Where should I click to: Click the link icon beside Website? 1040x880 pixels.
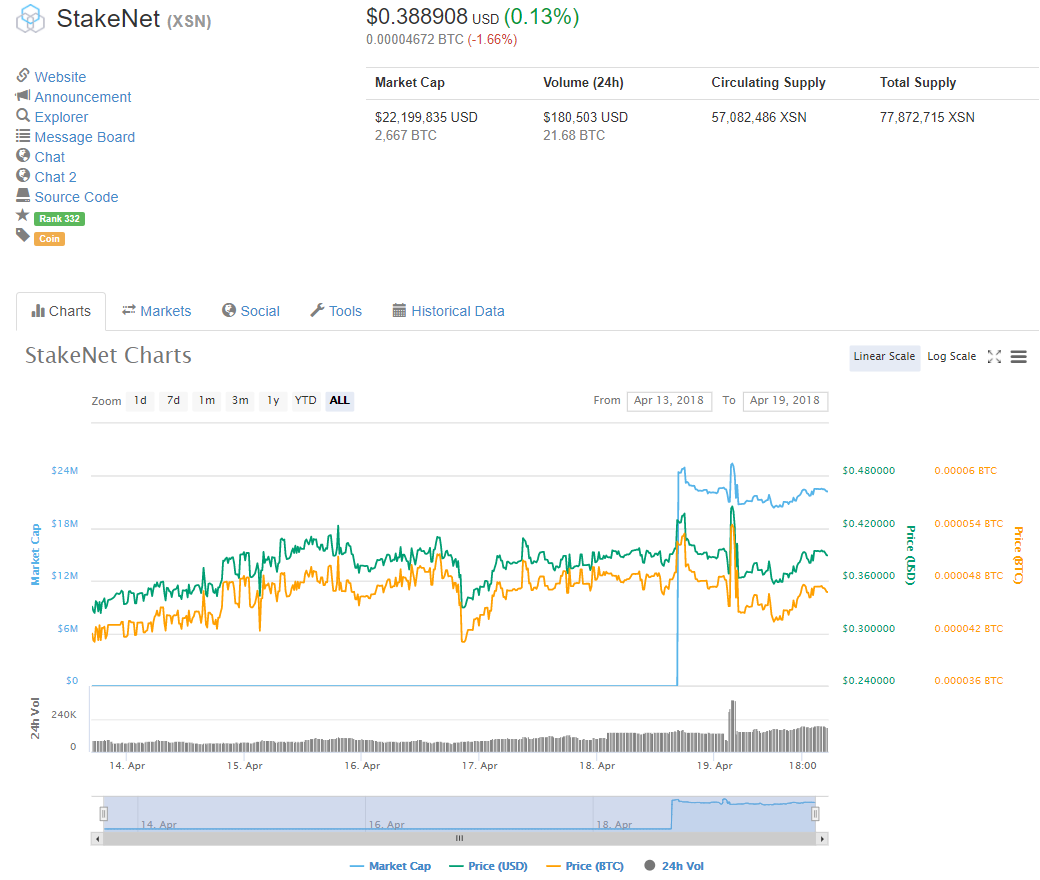[x=23, y=75]
